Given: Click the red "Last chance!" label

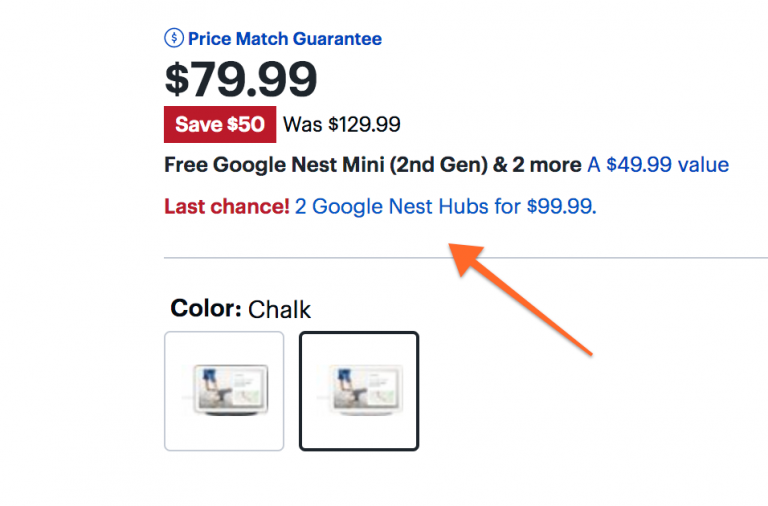Looking at the screenshot, I should tap(227, 207).
